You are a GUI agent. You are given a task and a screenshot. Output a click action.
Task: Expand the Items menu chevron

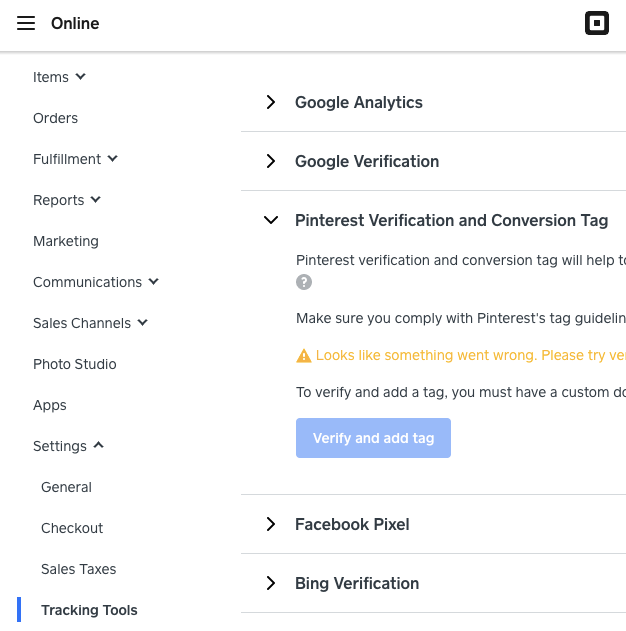pos(80,76)
